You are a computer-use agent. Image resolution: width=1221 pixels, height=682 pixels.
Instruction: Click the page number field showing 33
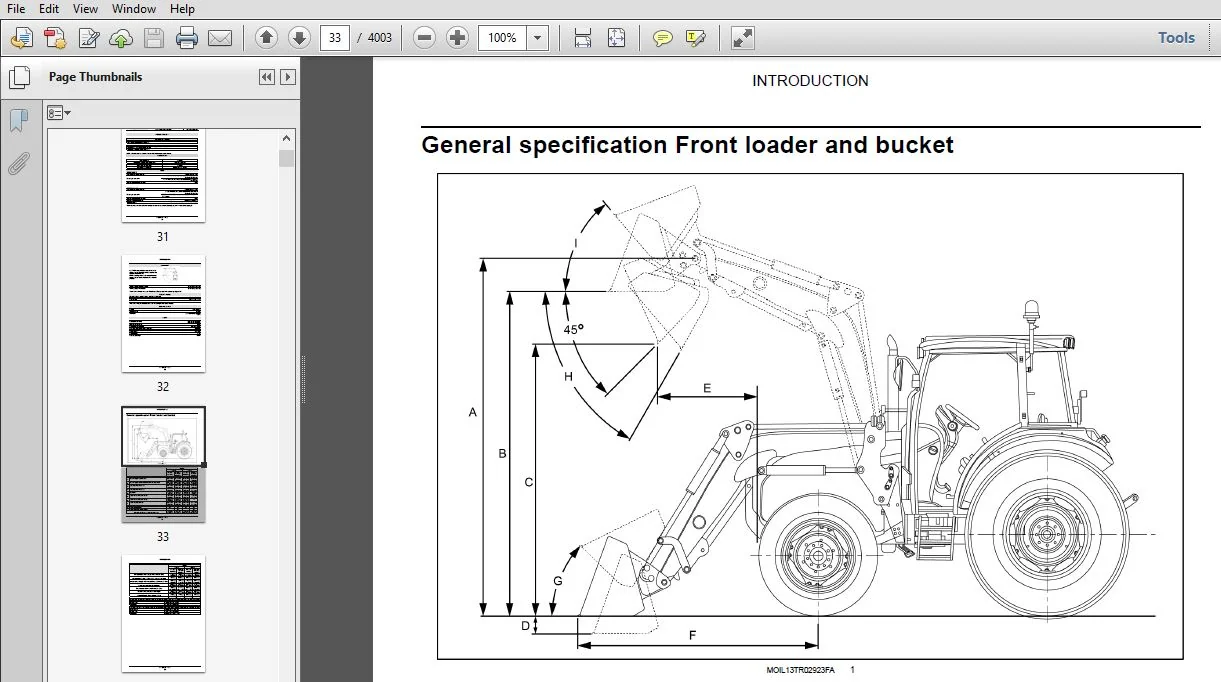coord(334,38)
